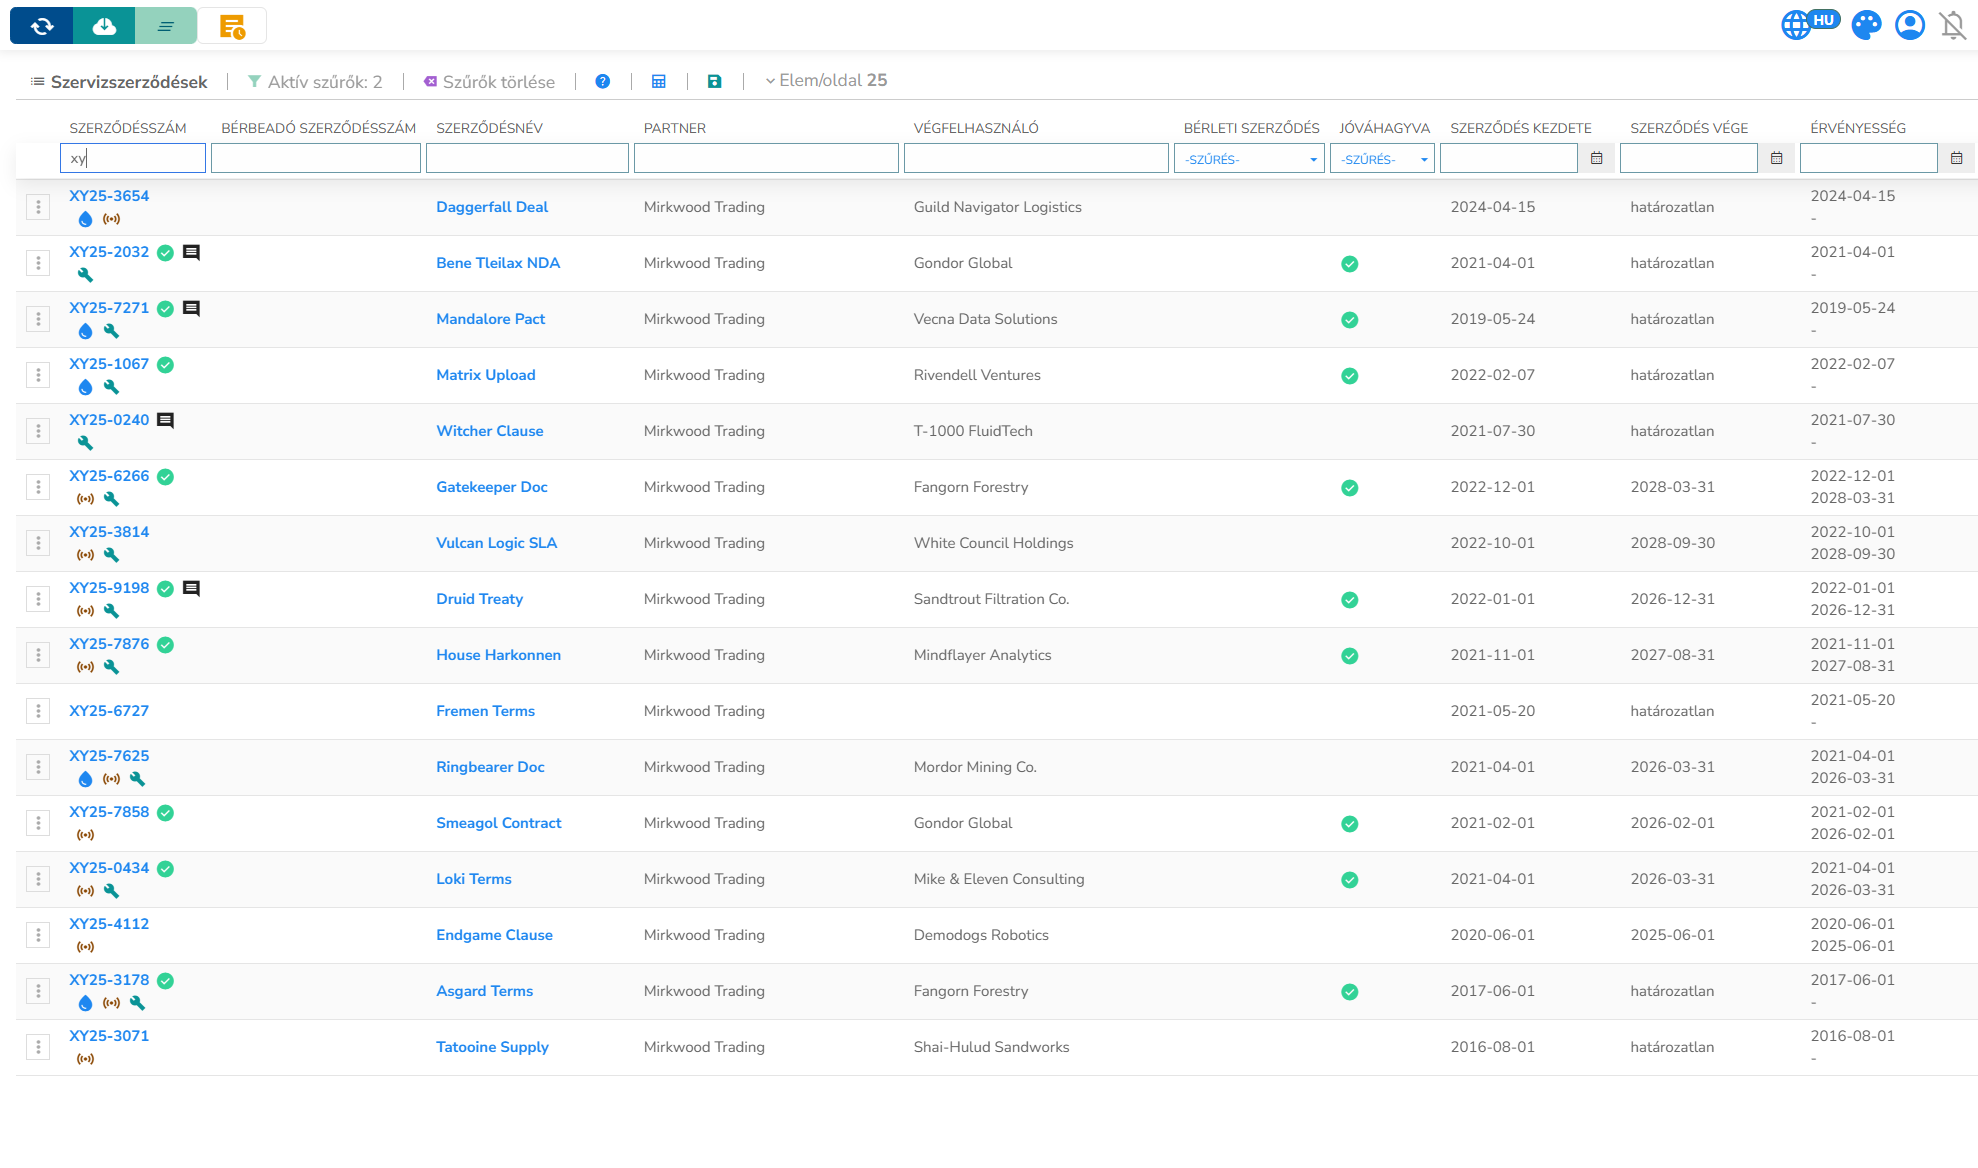The height and width of the screenshot is (1168, 1978).
Task: Open the color theme palette icon
Action: 1866,25
